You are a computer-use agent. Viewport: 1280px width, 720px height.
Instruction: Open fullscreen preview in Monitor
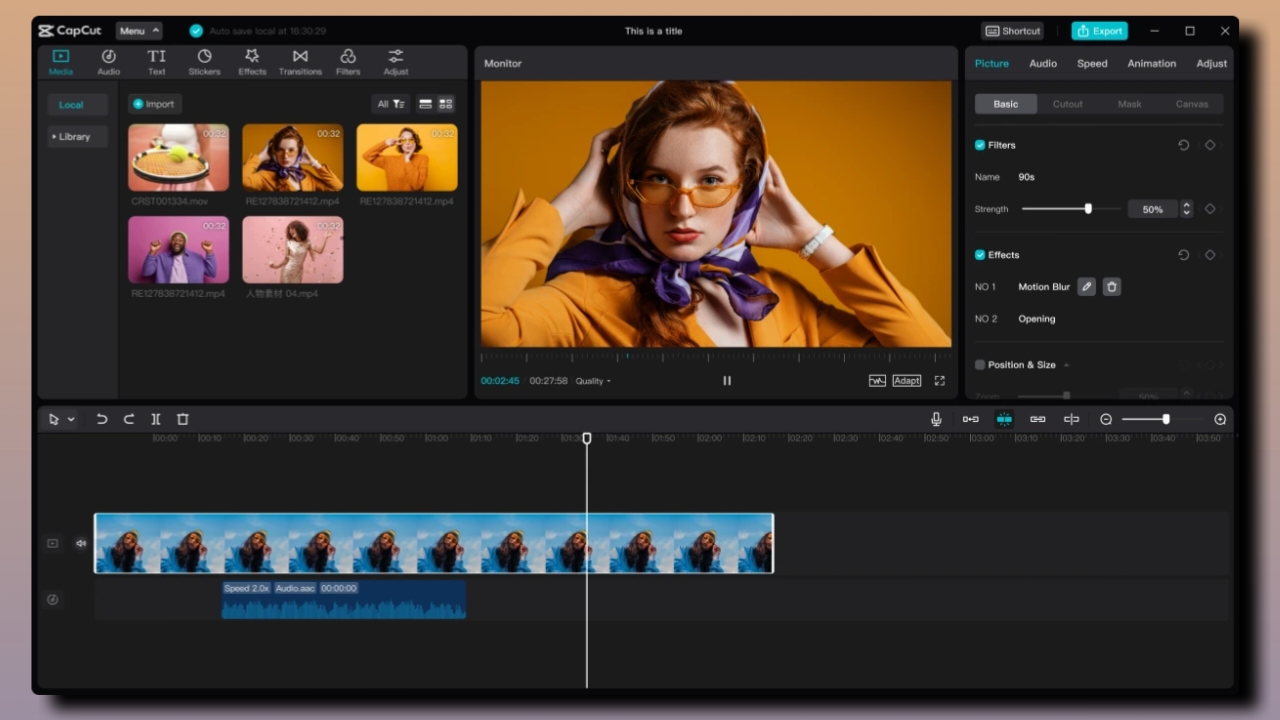pos(939,381)
